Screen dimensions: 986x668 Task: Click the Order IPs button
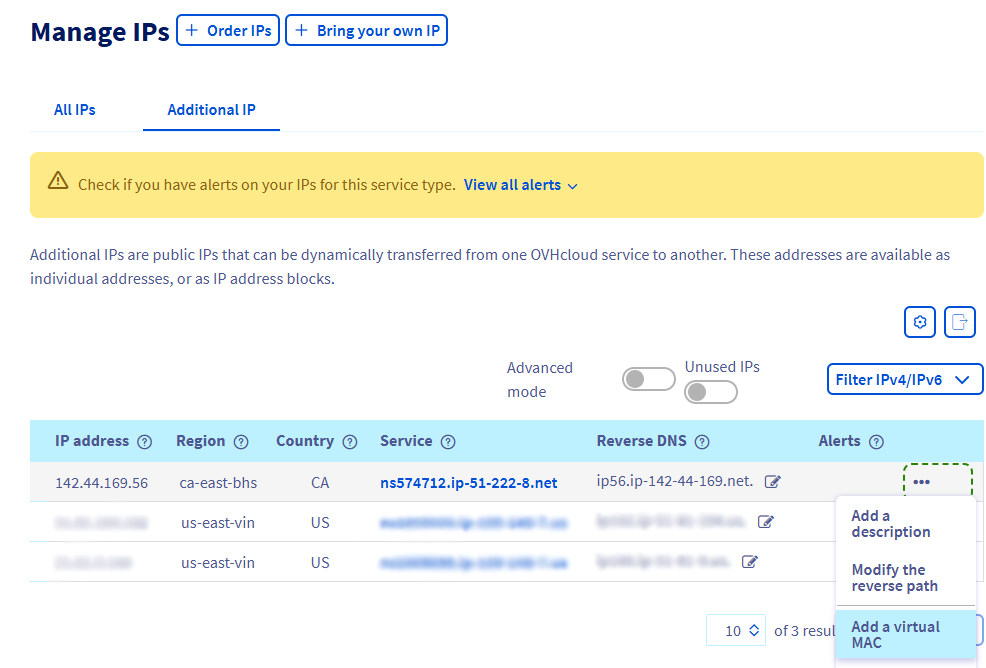228,30
